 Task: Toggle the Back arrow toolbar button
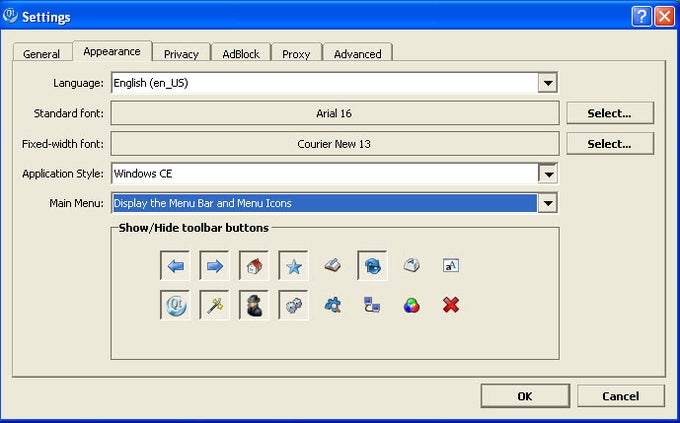click(x=175, y=266)
